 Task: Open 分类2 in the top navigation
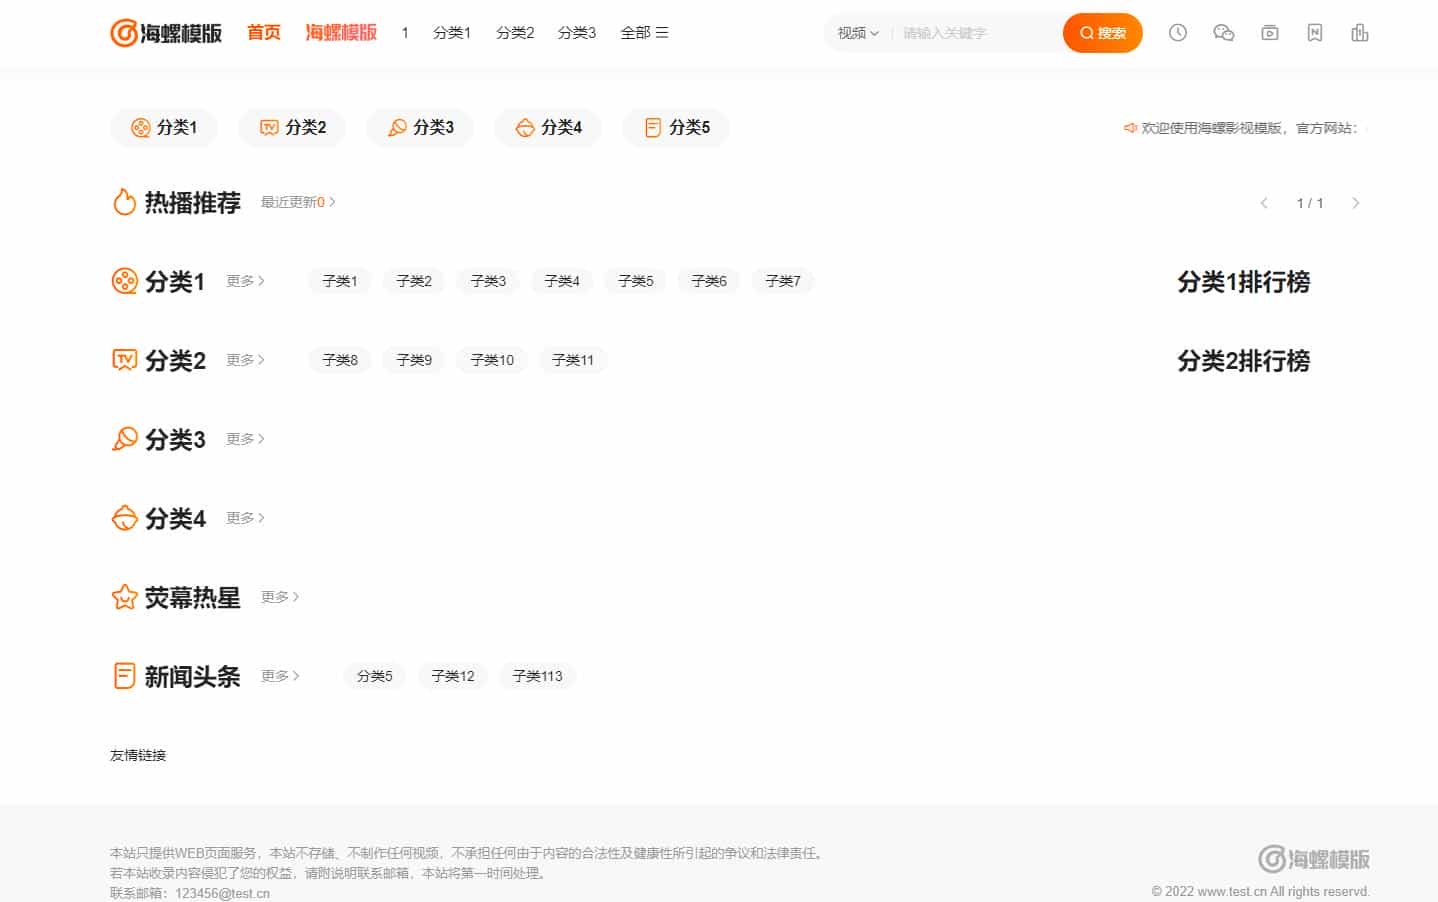[x=515, y=33]
